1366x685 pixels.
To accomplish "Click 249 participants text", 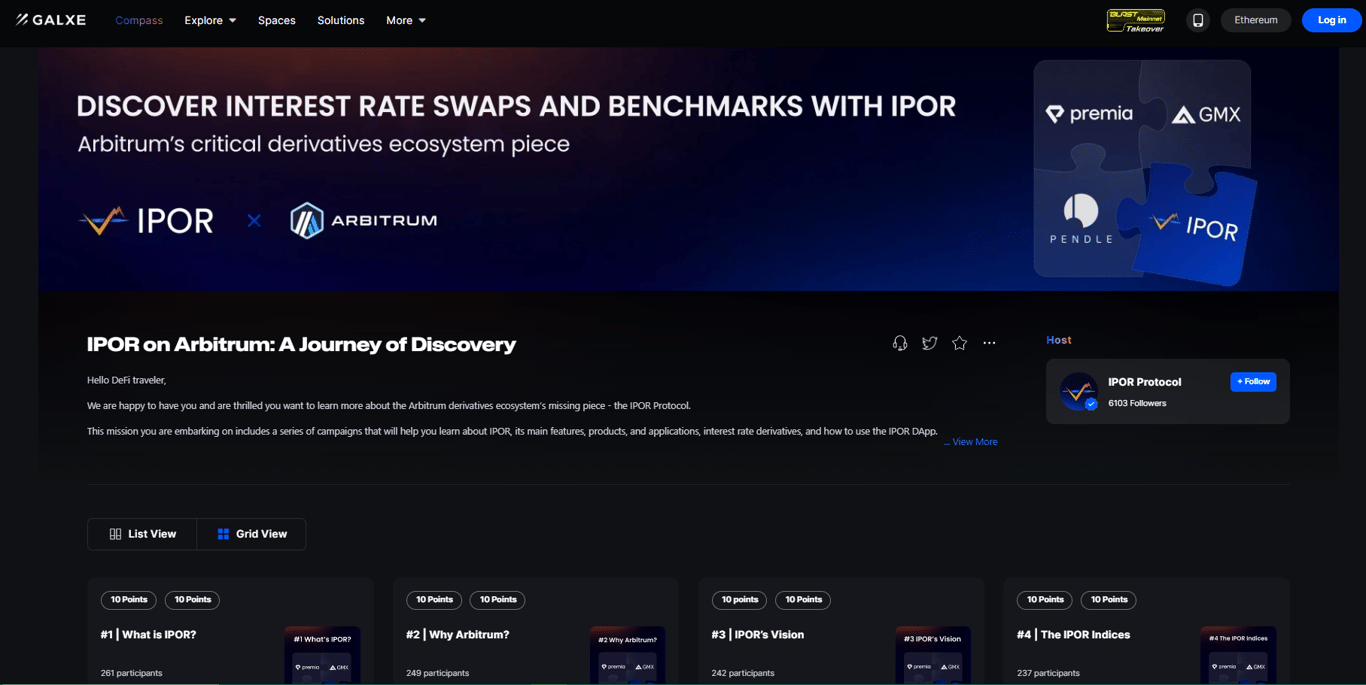I will (x=437, y=673).
